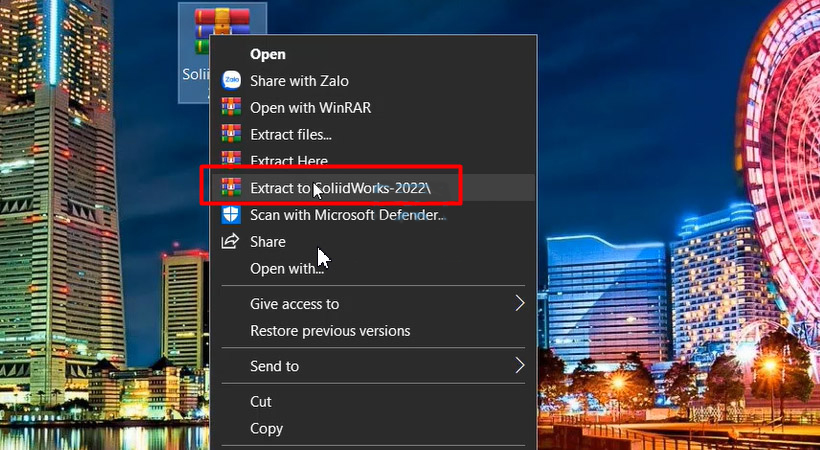Viewport: 820px width, 450px height.
Task: Click the Share with Zalo label
Action: pyautogui.click(x=299, y=81)
